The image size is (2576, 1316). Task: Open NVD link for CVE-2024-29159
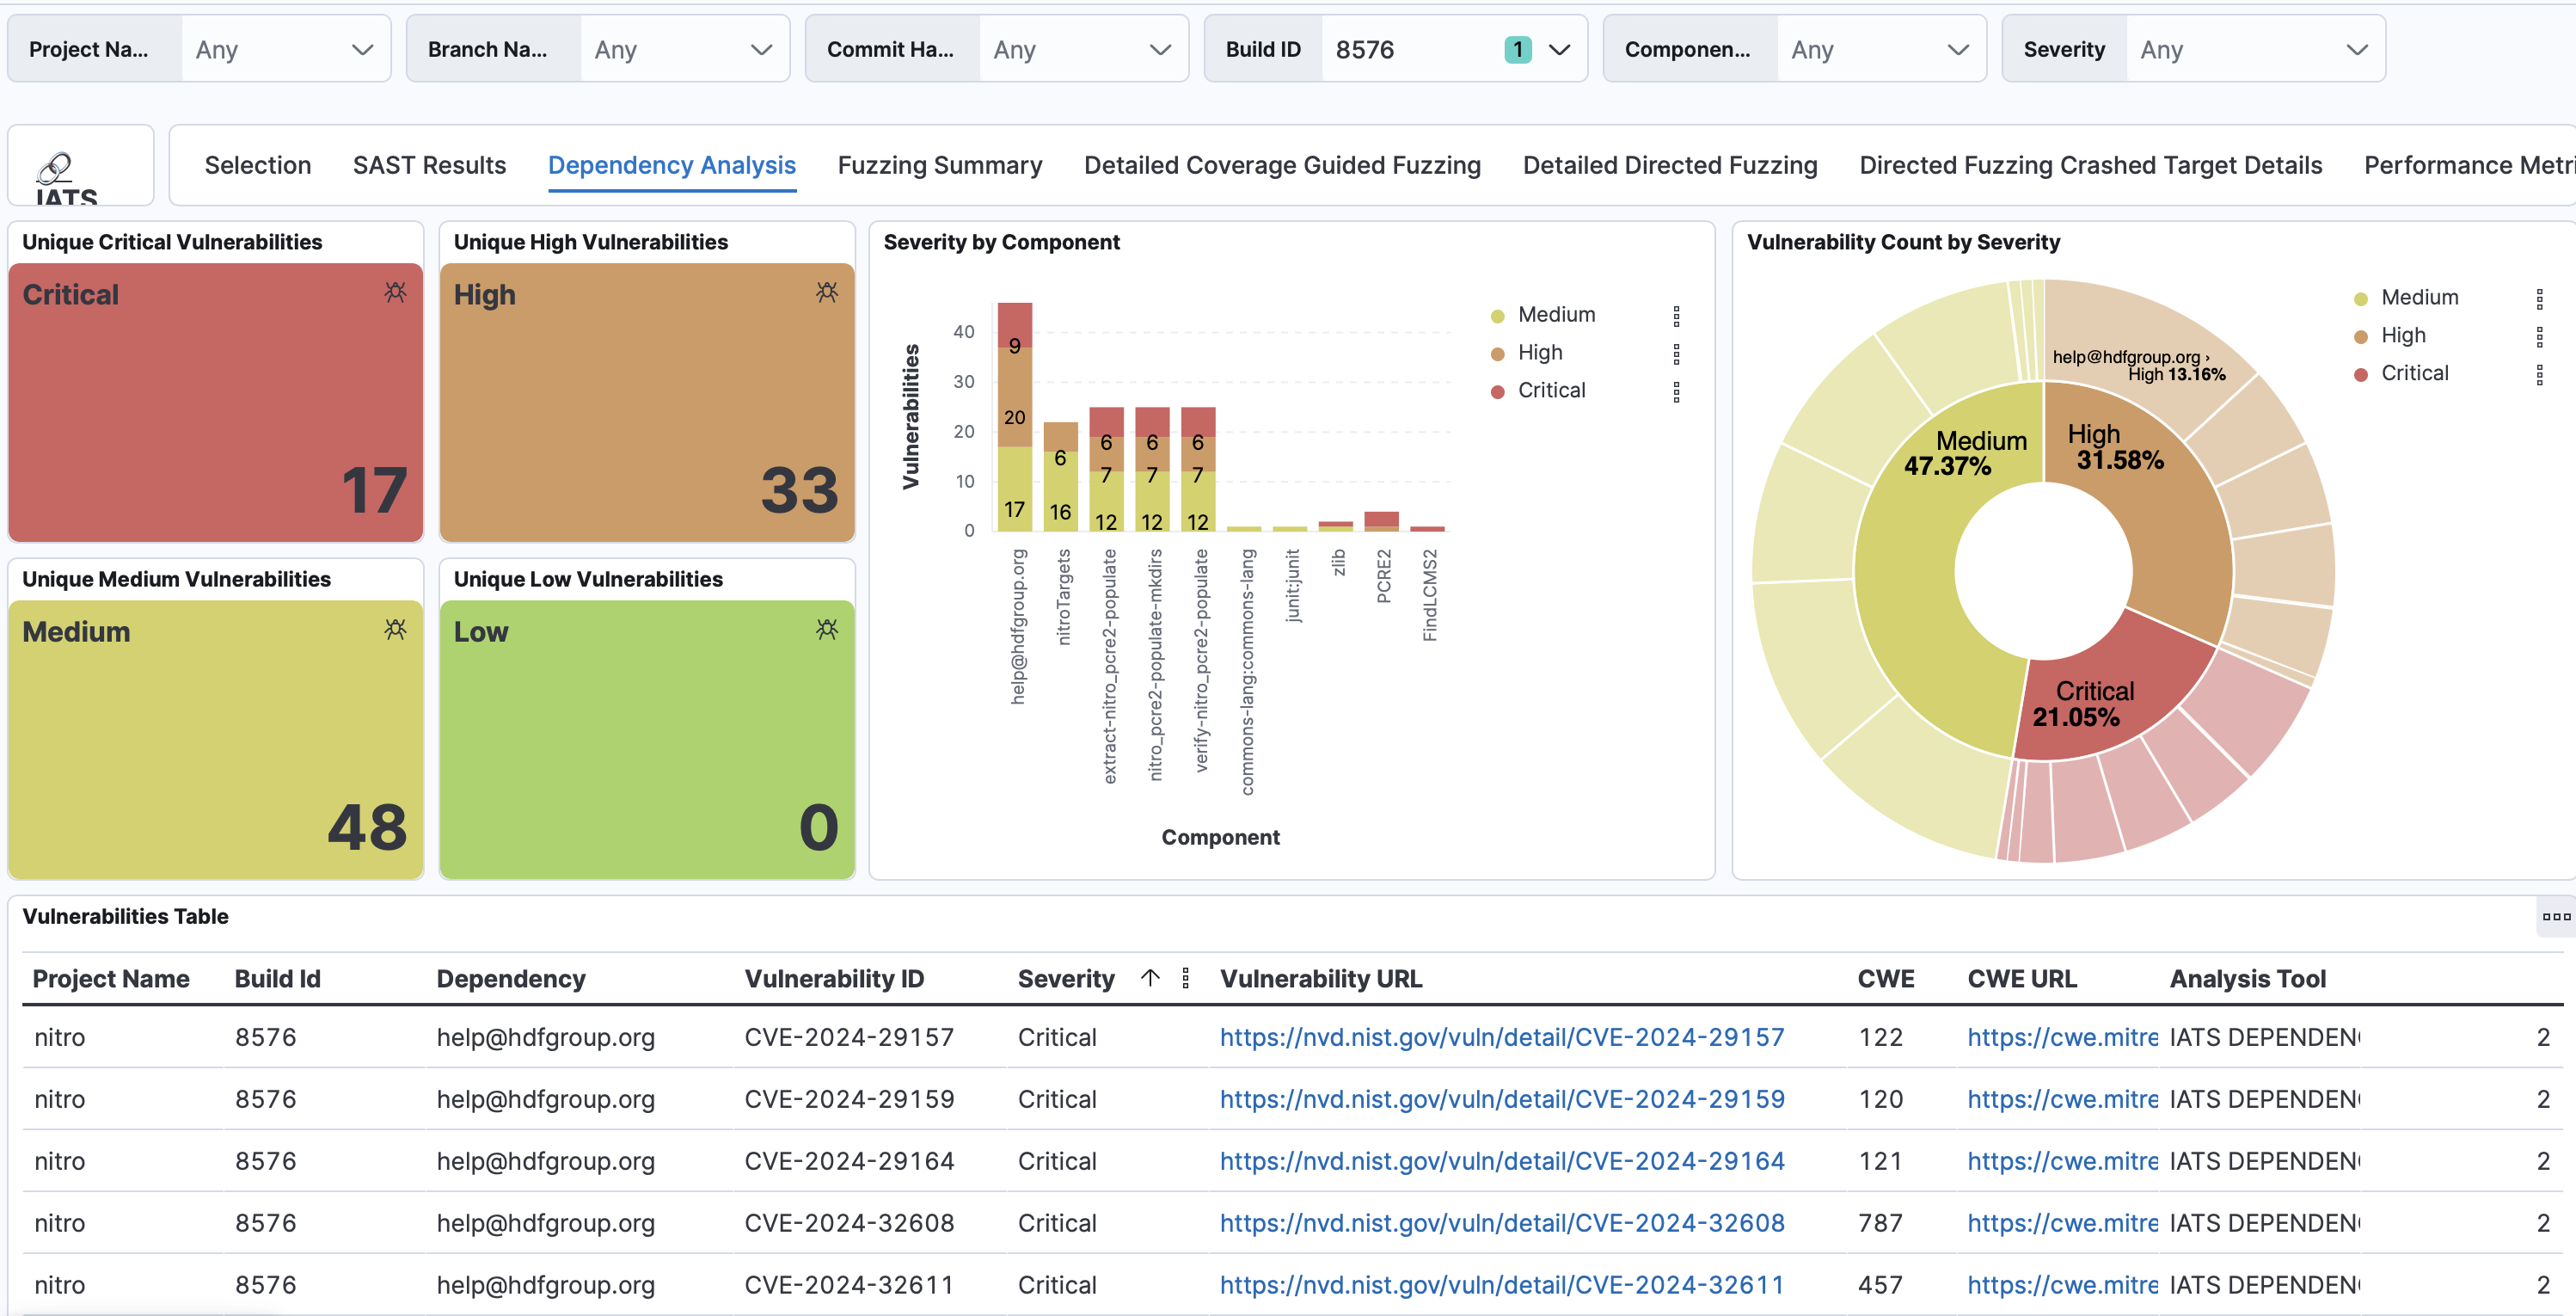point(1502,1099)
